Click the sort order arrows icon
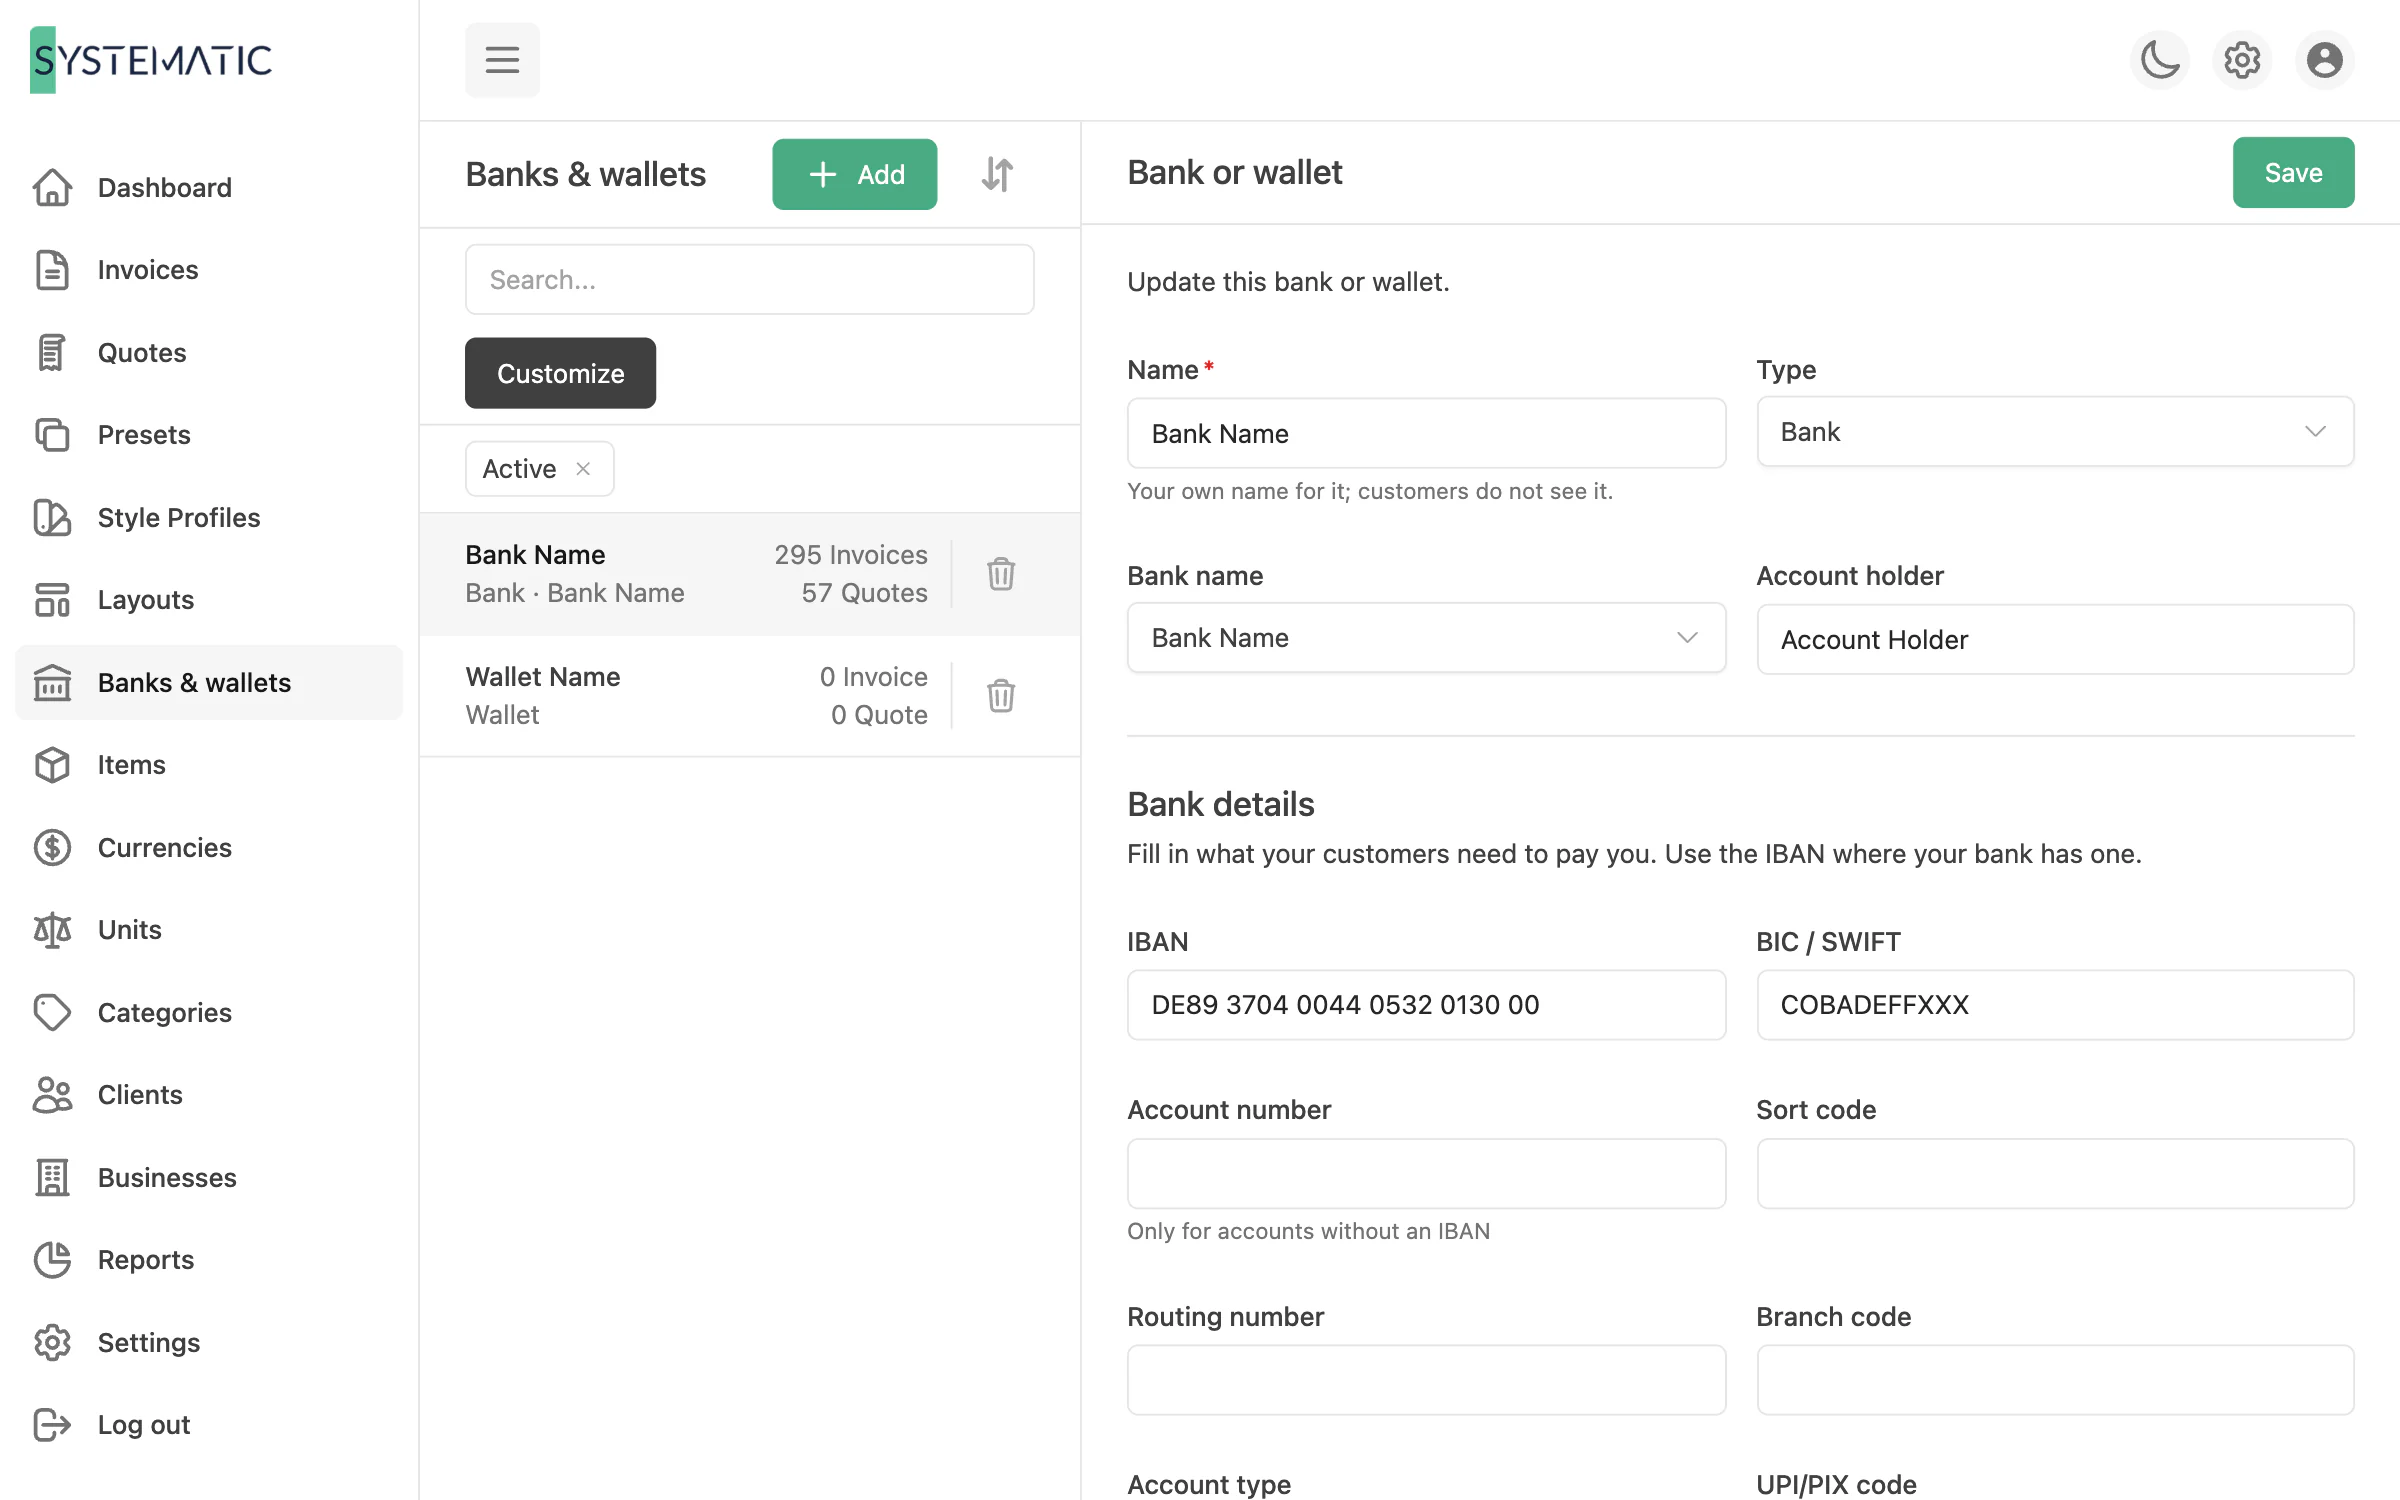The height and width of the screenshot is (1500, 2400). [x=997, y=174]
